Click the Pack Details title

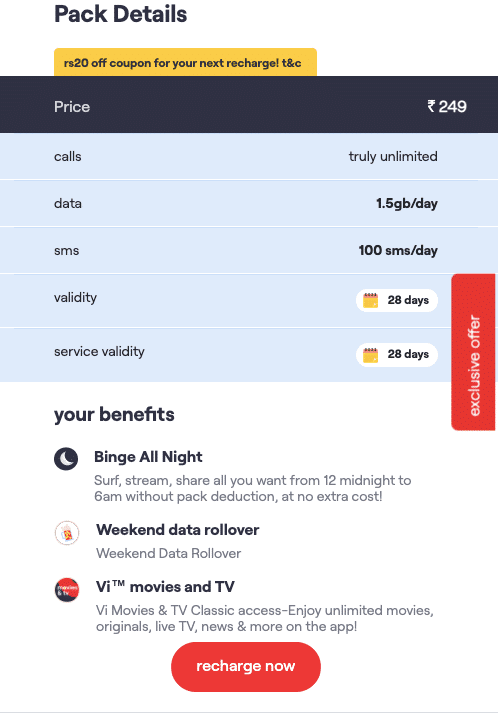coord(121,14)
